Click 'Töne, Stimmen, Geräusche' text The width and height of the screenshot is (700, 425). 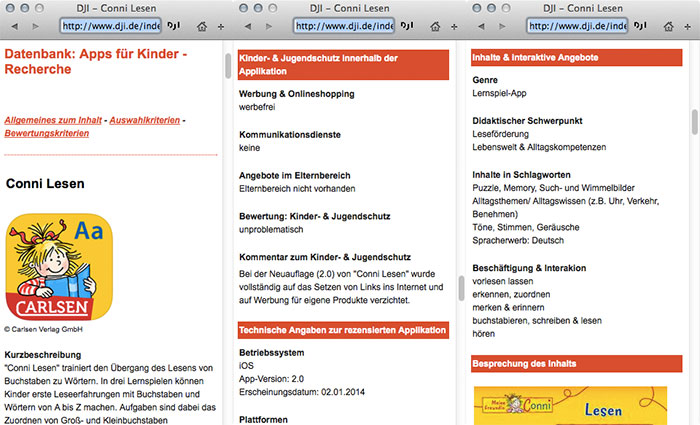click(526, 227)
